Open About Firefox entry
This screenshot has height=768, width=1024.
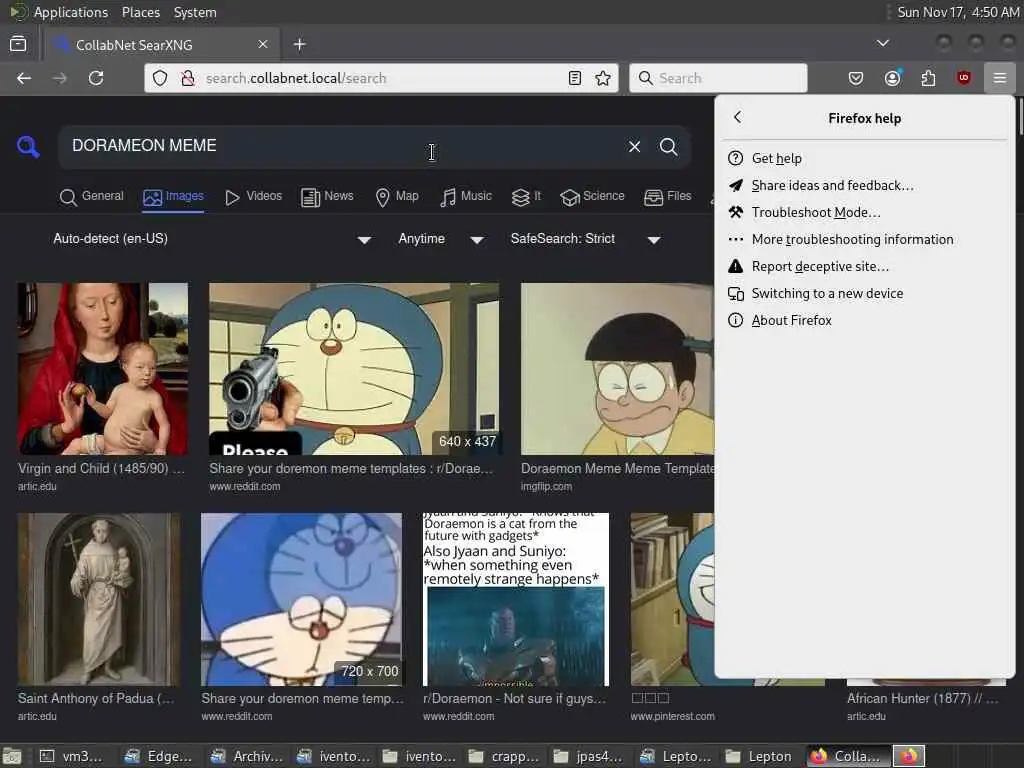click(865, 321)
